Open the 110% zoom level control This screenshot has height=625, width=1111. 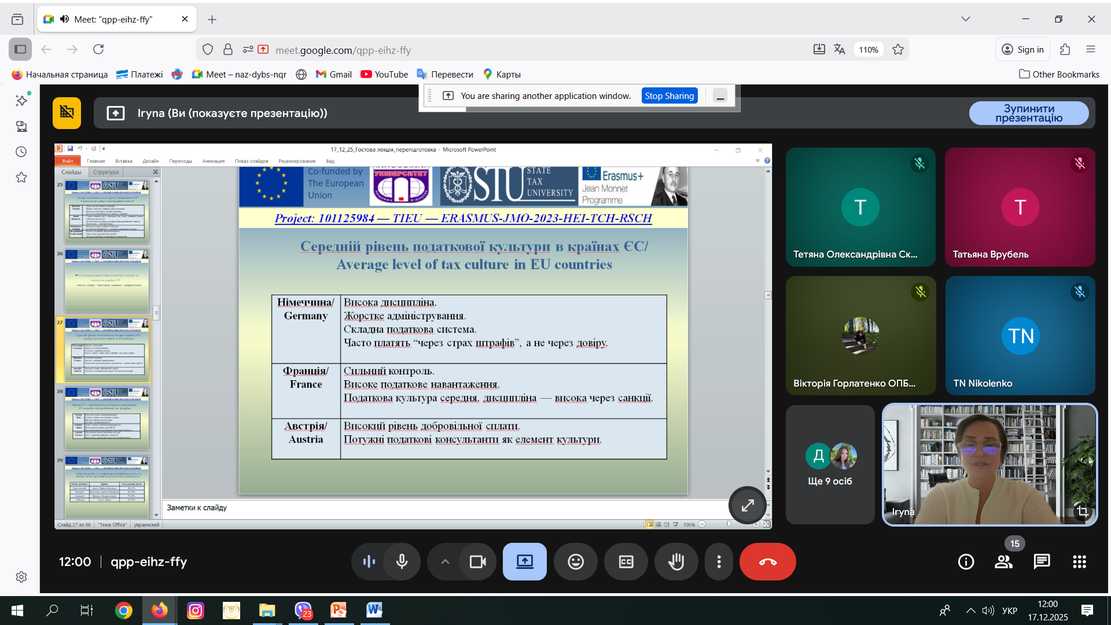(x=868, y=50)
